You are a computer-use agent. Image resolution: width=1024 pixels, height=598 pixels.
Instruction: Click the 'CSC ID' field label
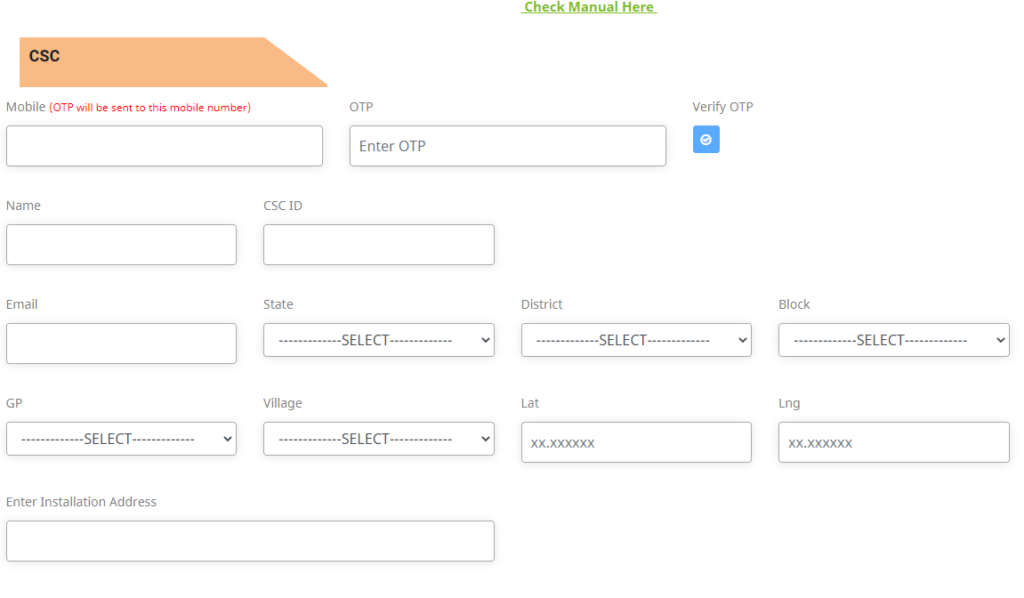click(x=282, y=206)
